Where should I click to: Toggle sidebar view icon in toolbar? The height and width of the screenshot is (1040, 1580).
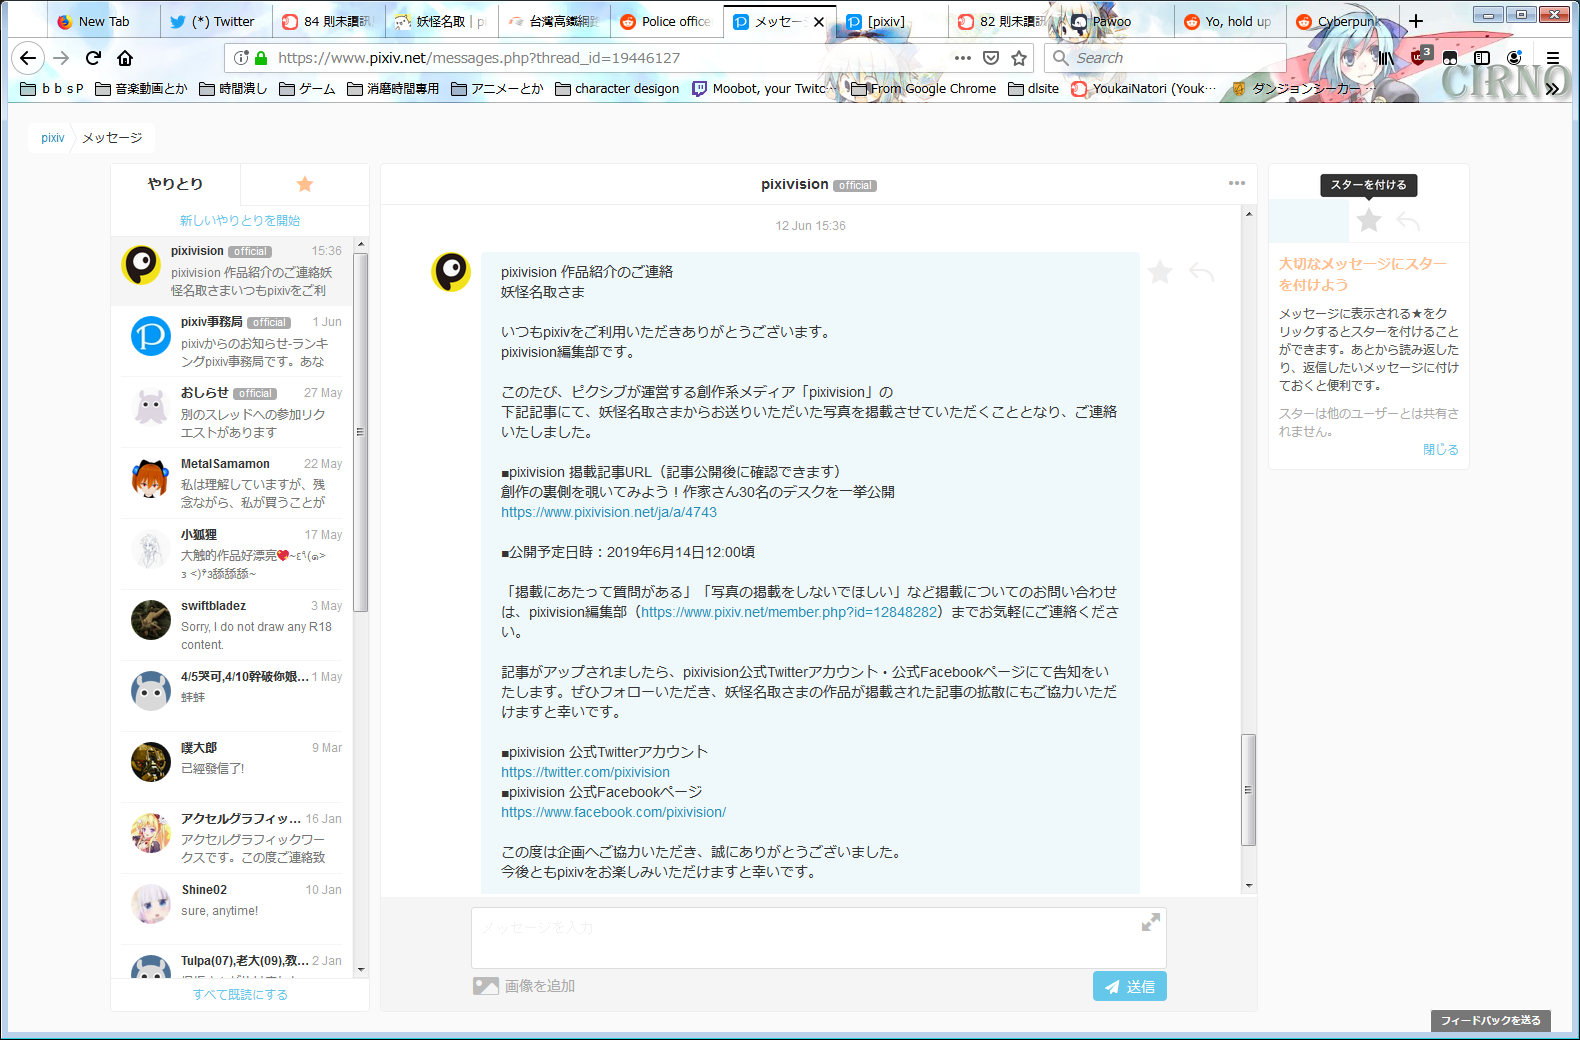1482,58
